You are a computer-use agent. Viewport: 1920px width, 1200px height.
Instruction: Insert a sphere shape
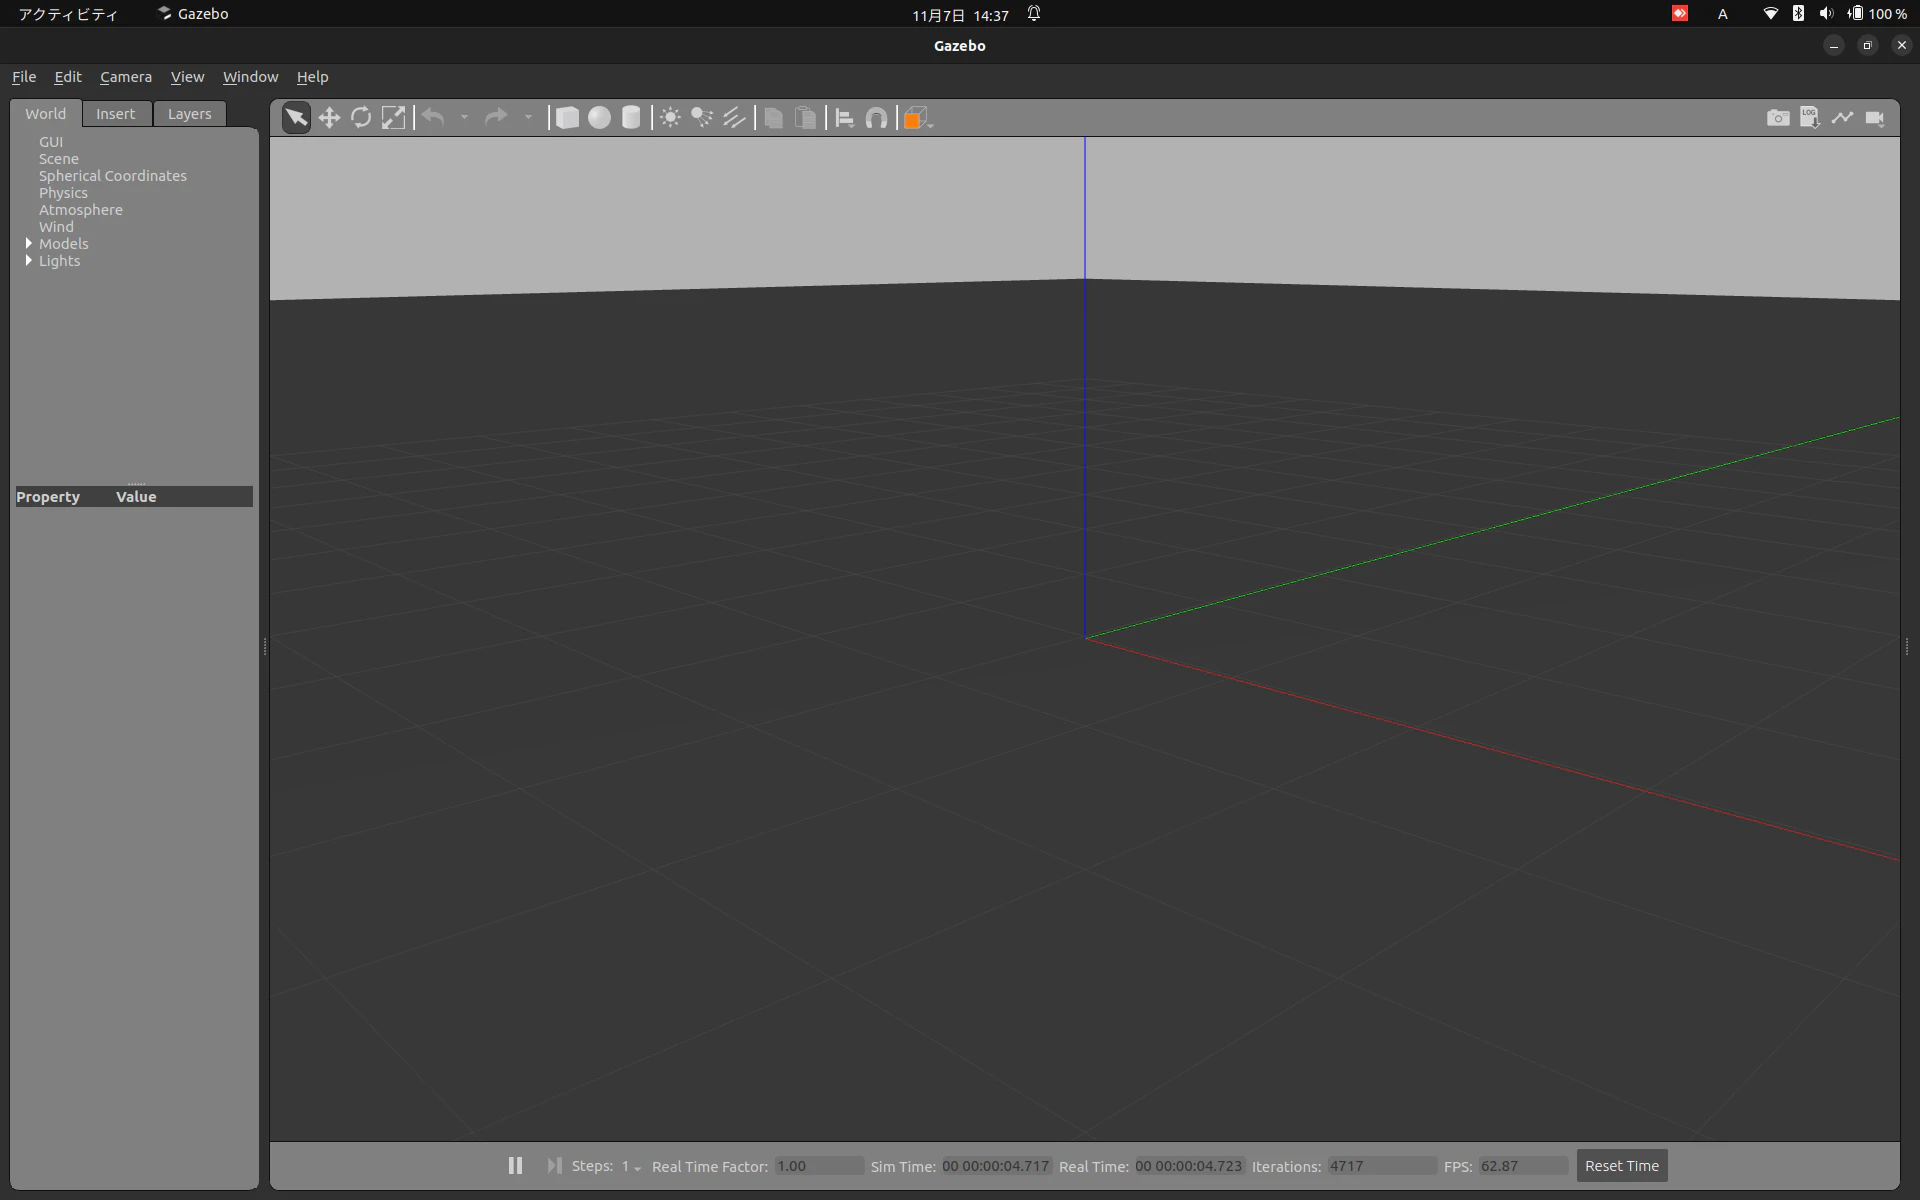[x=599, y=118]
